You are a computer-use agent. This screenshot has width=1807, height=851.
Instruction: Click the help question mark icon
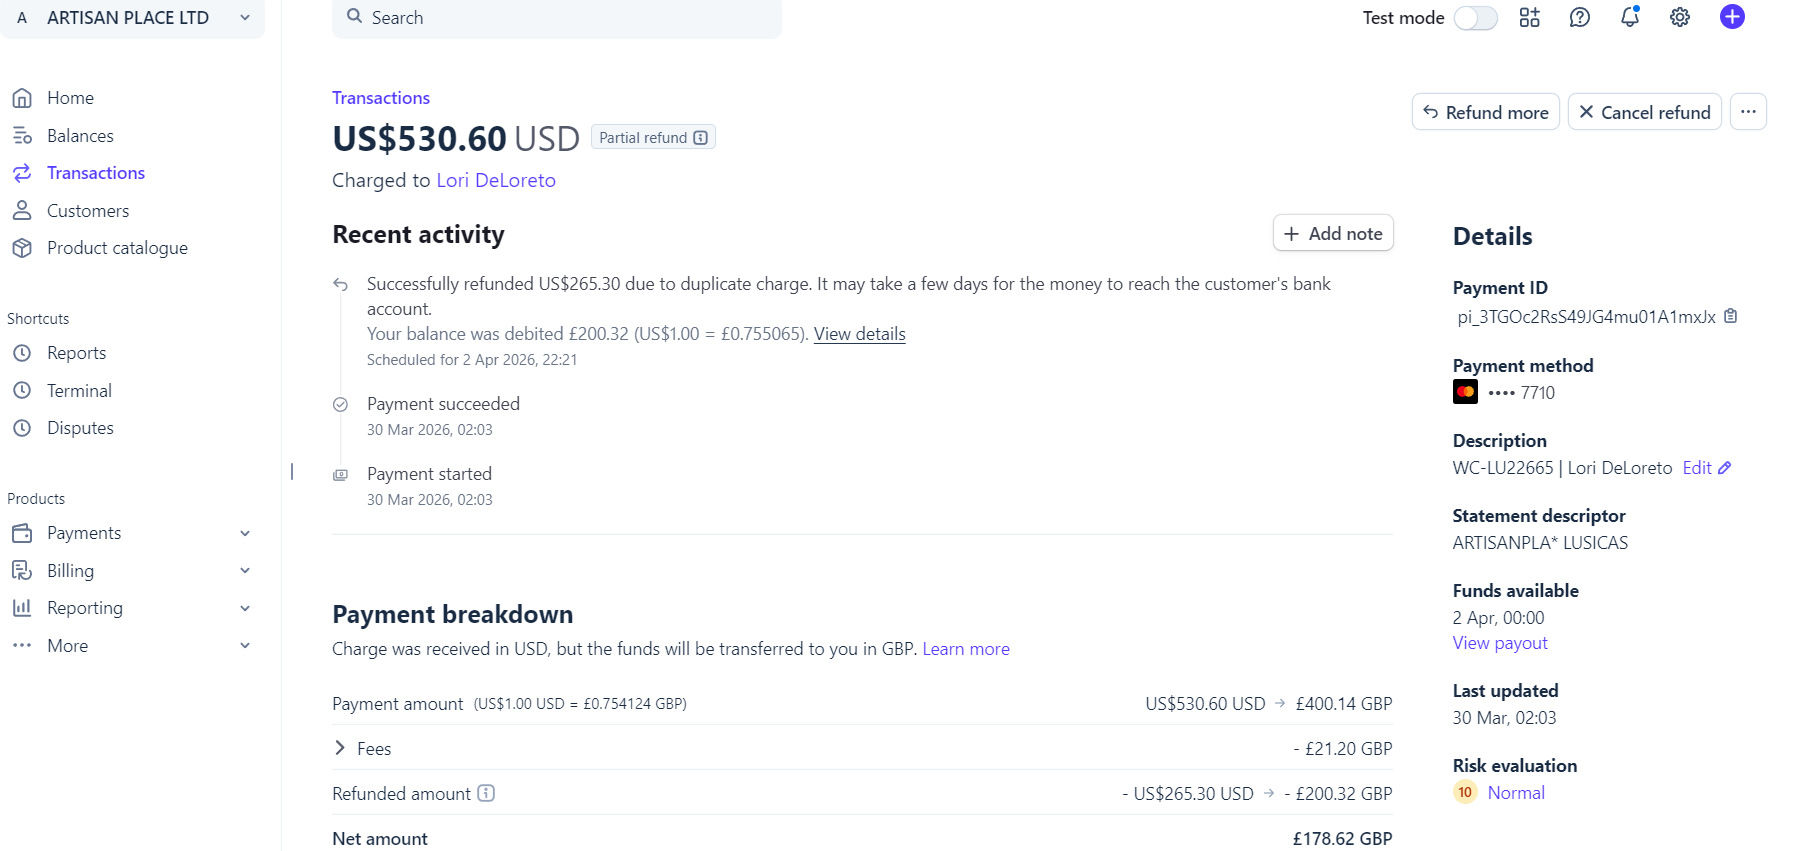coord(1580,17)
